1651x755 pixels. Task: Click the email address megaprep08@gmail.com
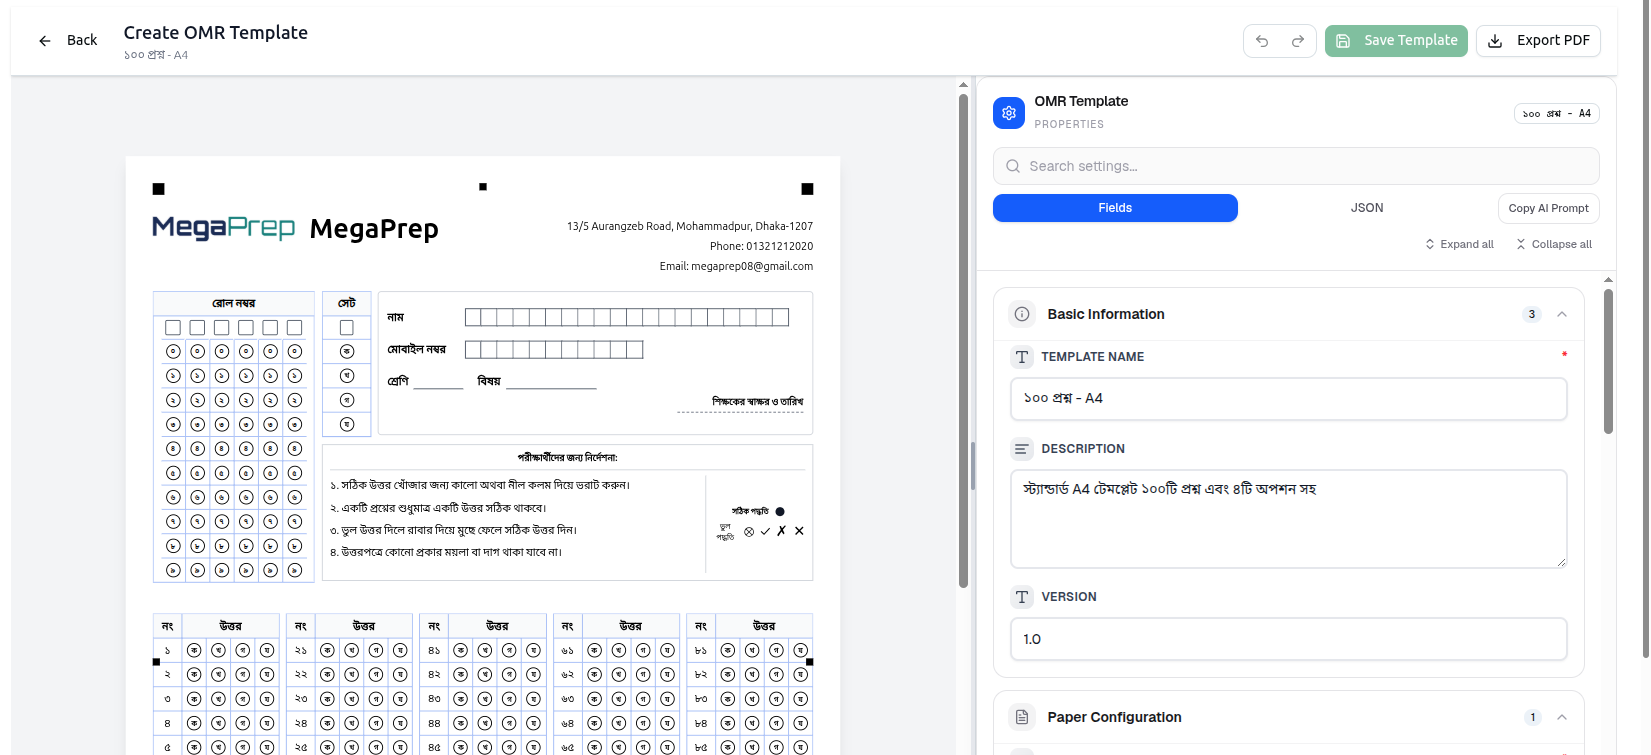tap(752, 266)
